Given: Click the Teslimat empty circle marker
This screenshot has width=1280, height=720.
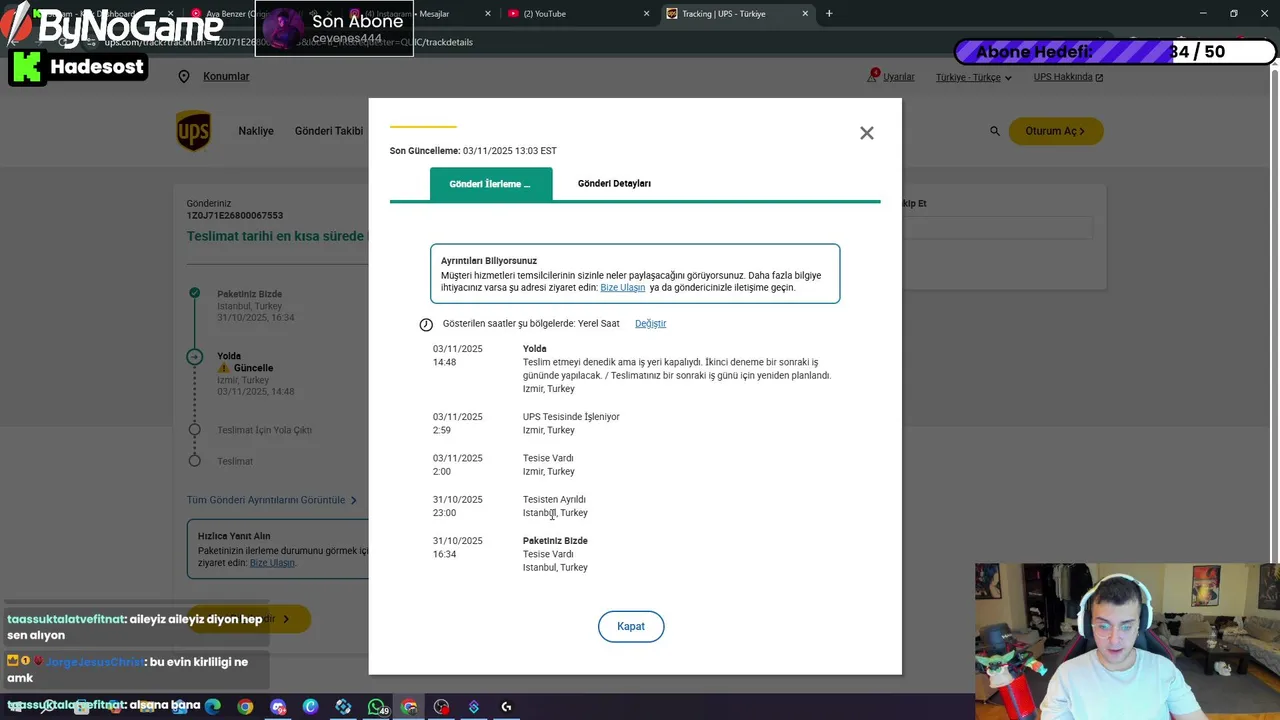Looking at the screenshot, I should coord(195,461).
